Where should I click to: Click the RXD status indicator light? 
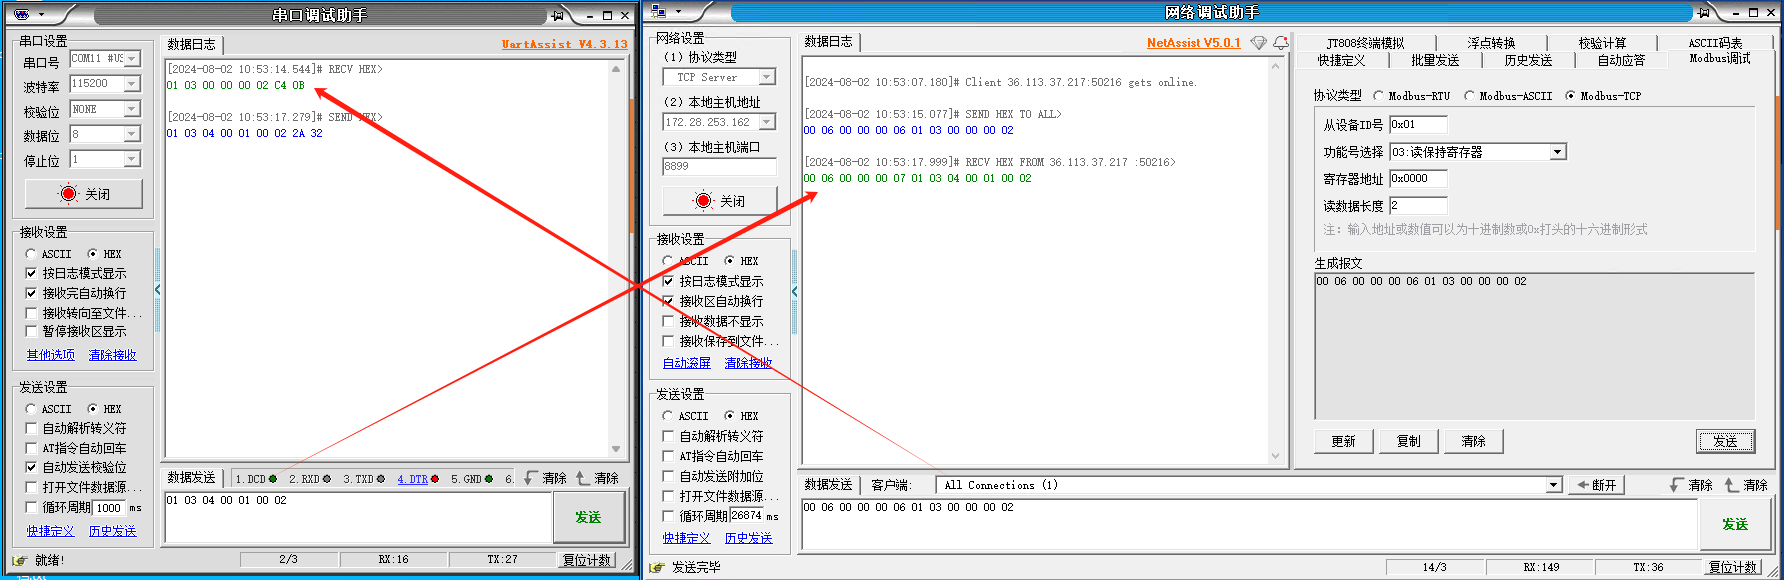[x=327, y=479]
